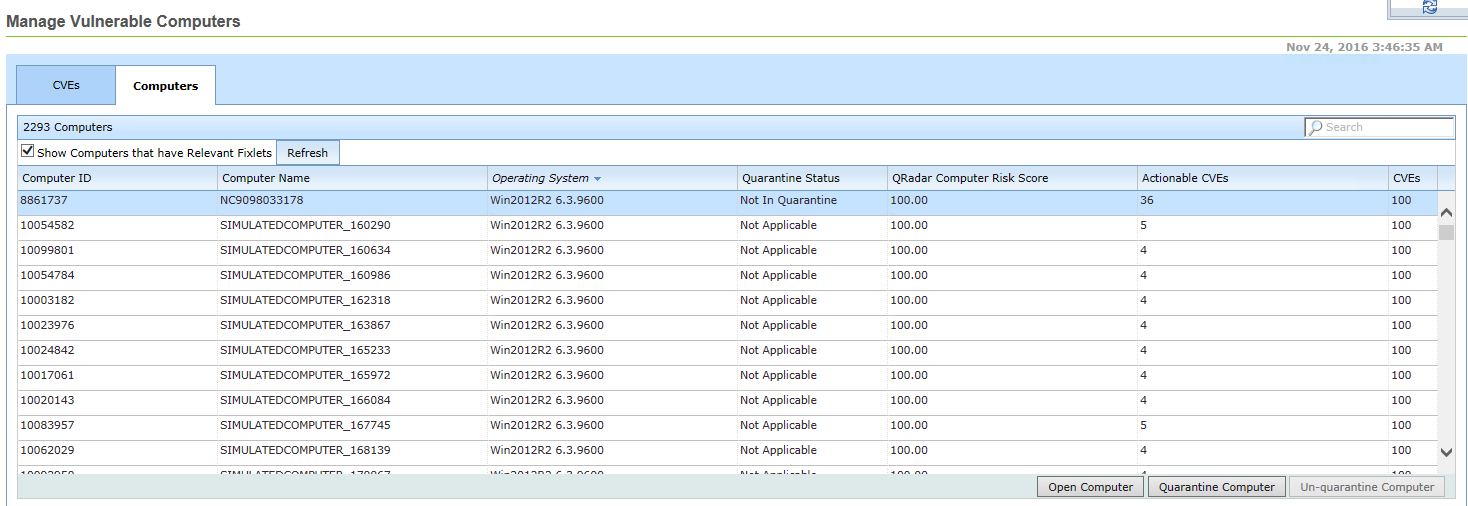Click the Refresh button
Viewport: 1468px width, 506px height.
(308, 153)
